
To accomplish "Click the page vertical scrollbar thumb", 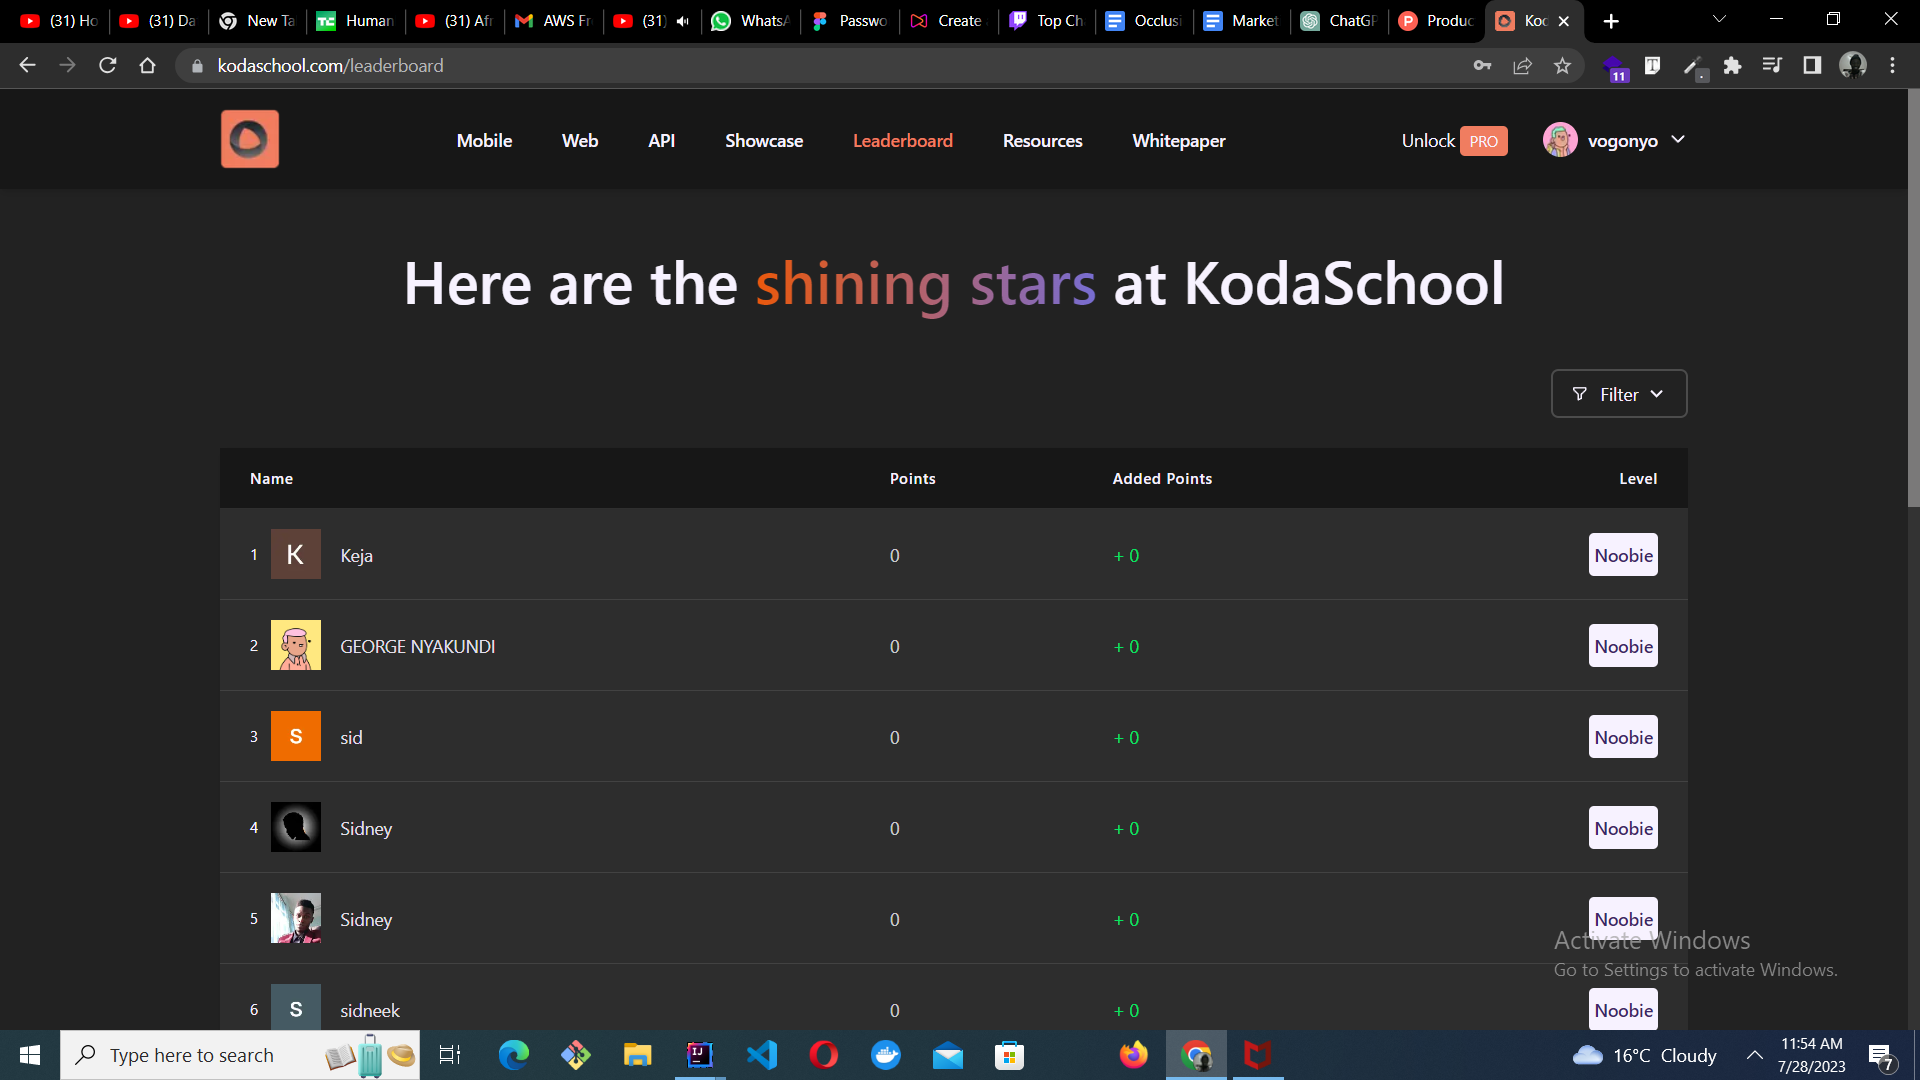I will 1914,298.
